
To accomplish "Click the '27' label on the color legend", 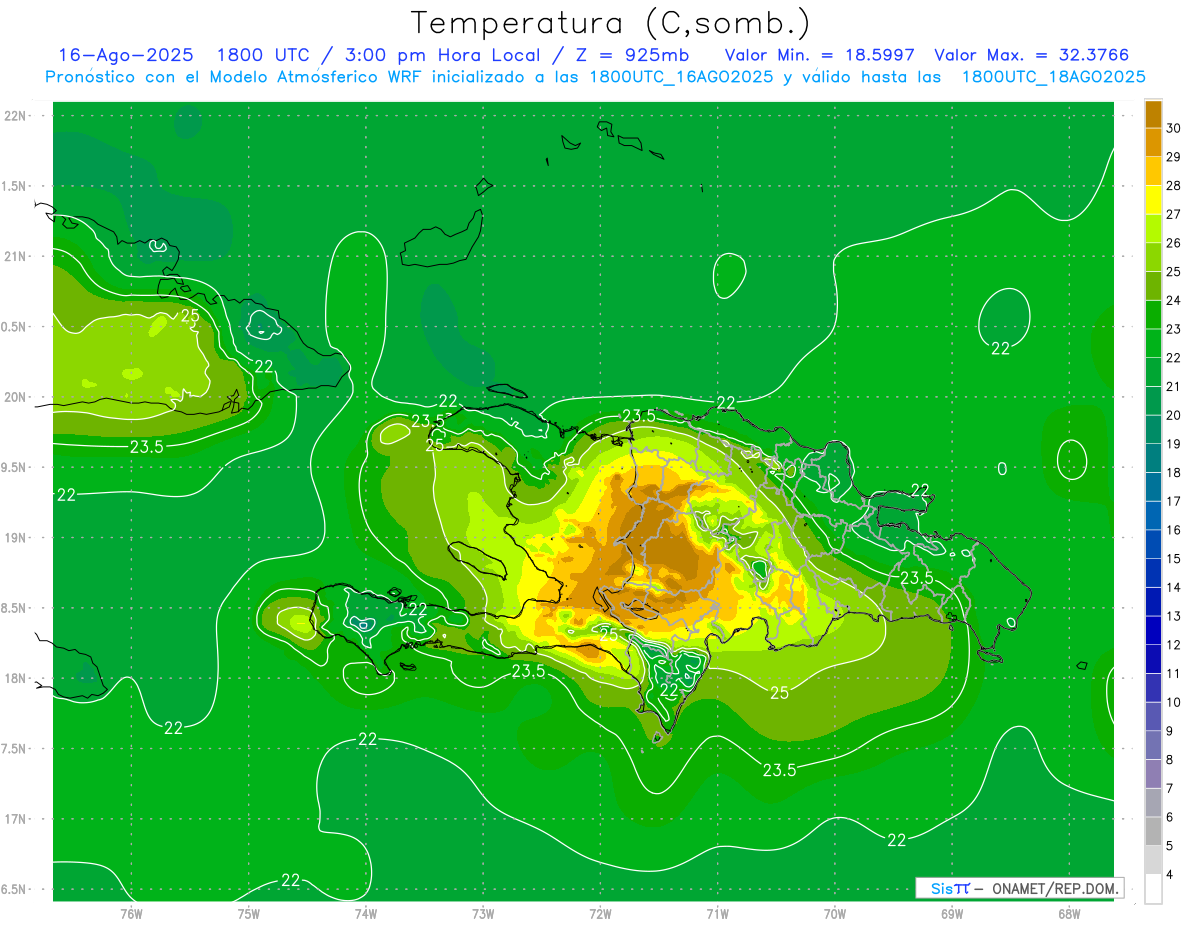I will point(1174,215).
